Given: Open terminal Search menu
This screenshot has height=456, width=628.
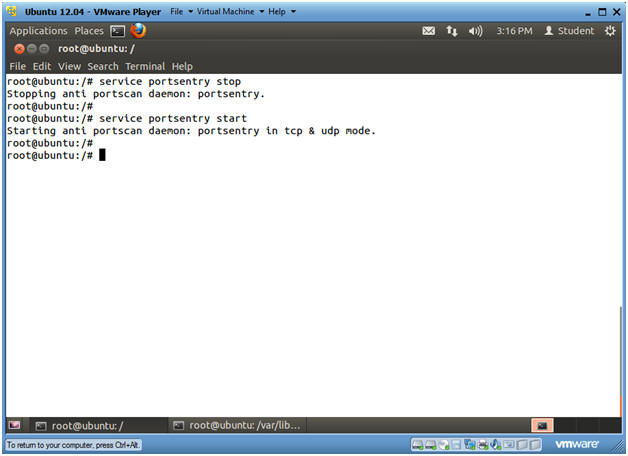Looking at the screenshot, I should pyautogui.click(x=103, y=66).
